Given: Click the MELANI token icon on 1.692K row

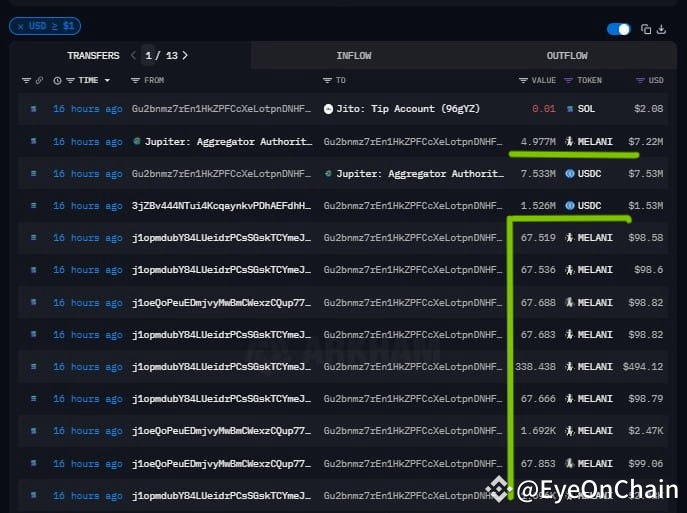Looking at the screenshot, I should tap(570, 431).
